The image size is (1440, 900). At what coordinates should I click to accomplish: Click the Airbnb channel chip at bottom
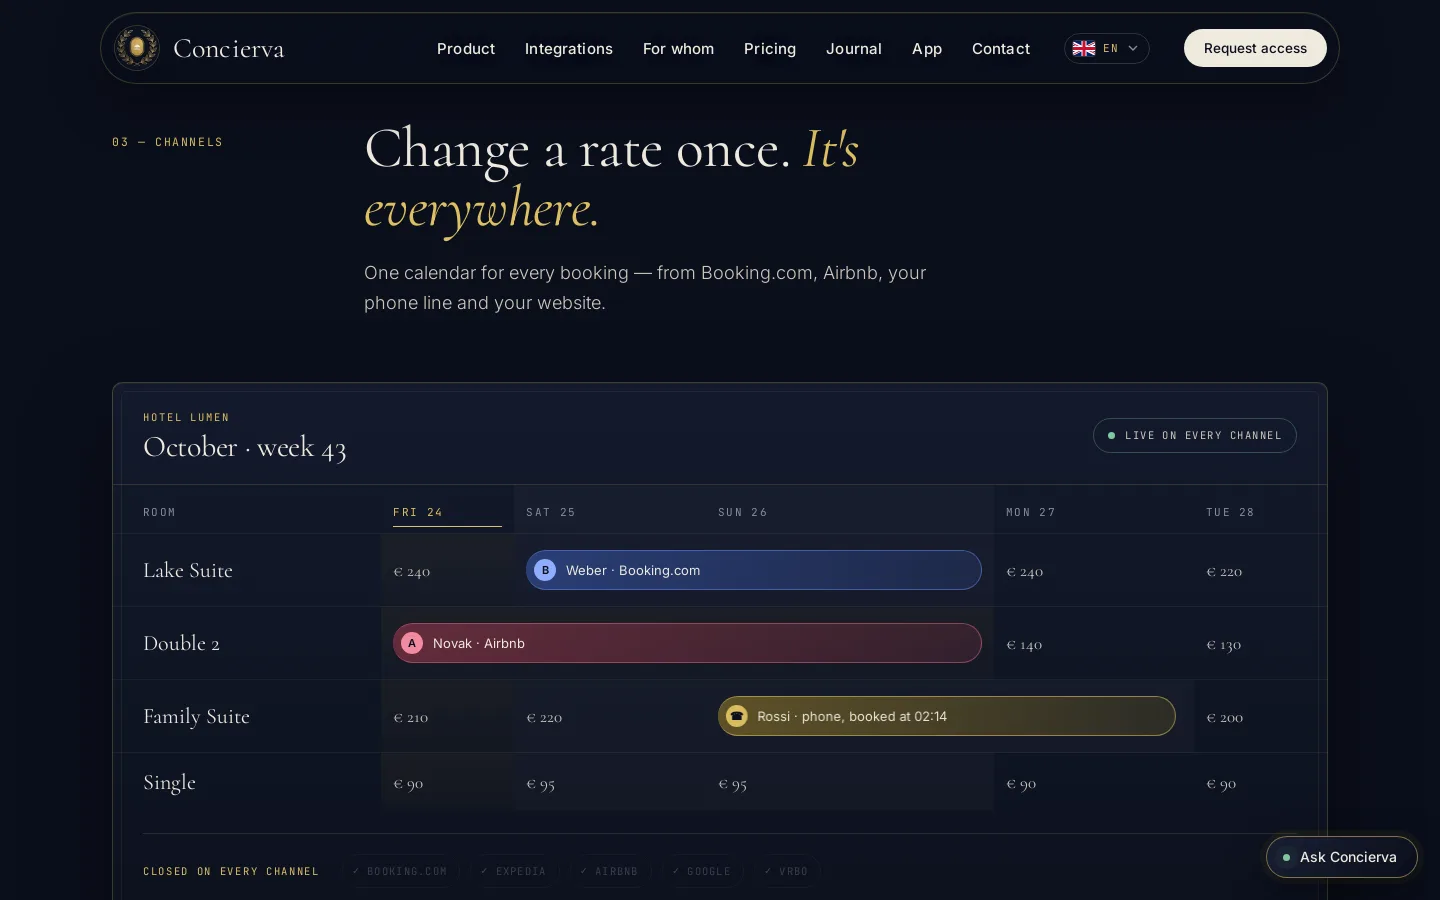(609, 871)
